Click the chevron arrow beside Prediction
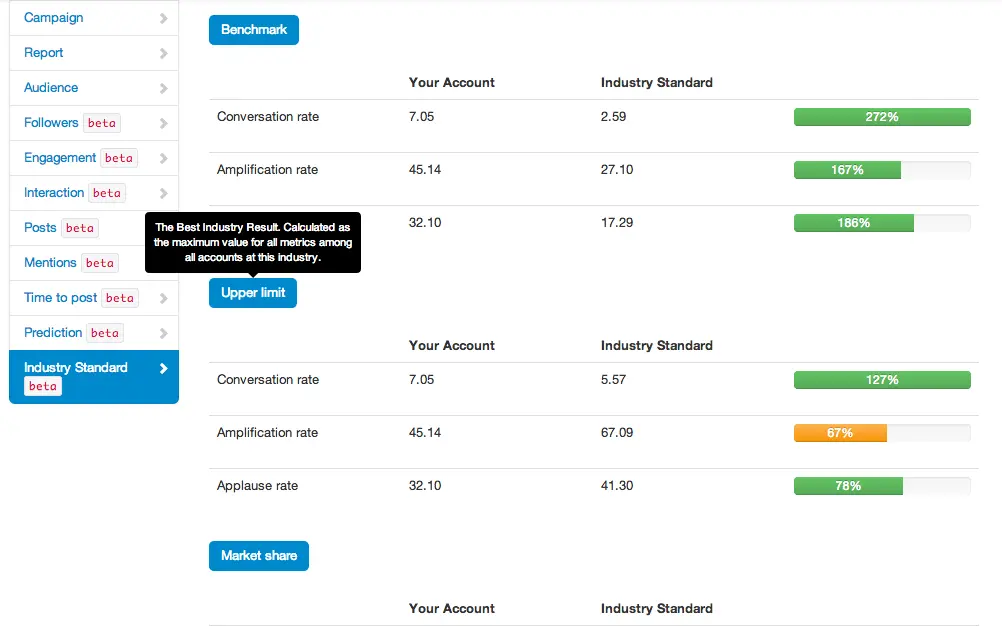The width and height of the screenshot is (1002, 626). pyautogui.click(x=164, y=333)
